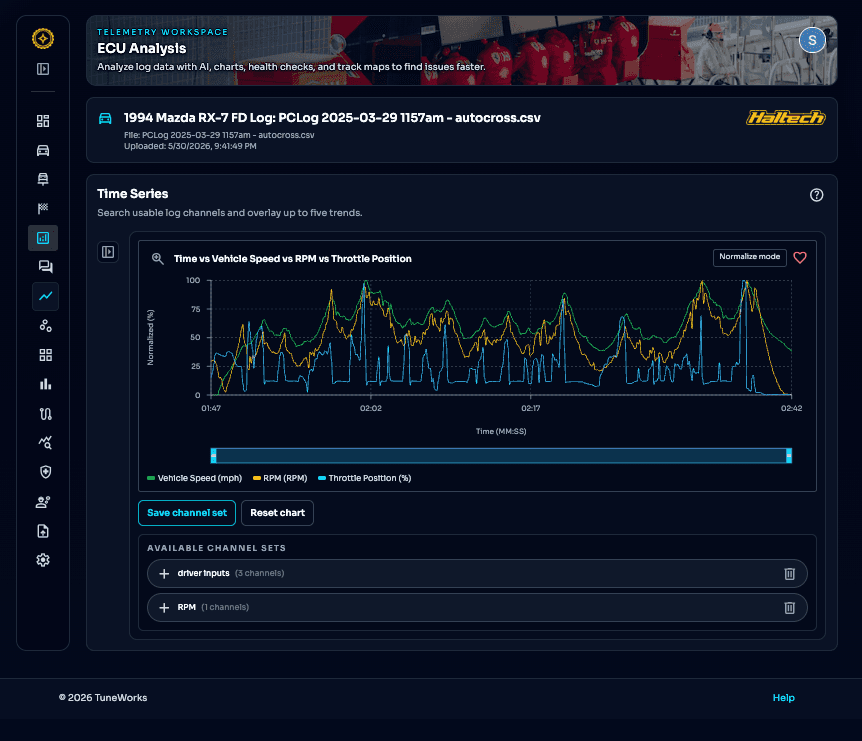The height and width of the screenshot is (741, 862).
Task: Click the car icon beside the log title
Action: 105,118
